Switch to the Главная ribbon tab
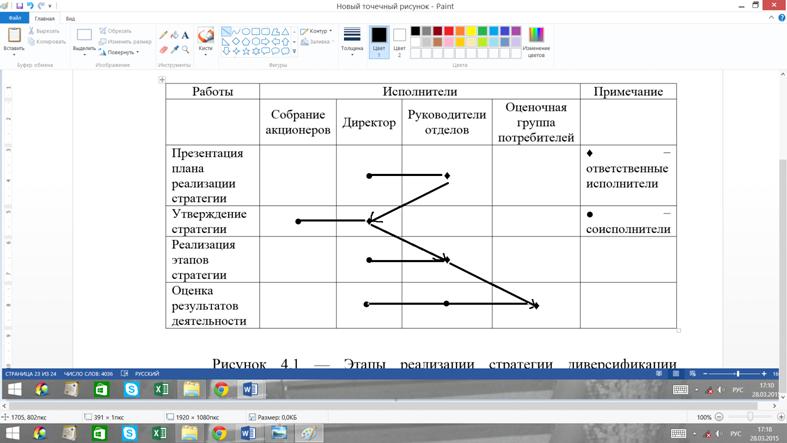 (x=45, y=19)
